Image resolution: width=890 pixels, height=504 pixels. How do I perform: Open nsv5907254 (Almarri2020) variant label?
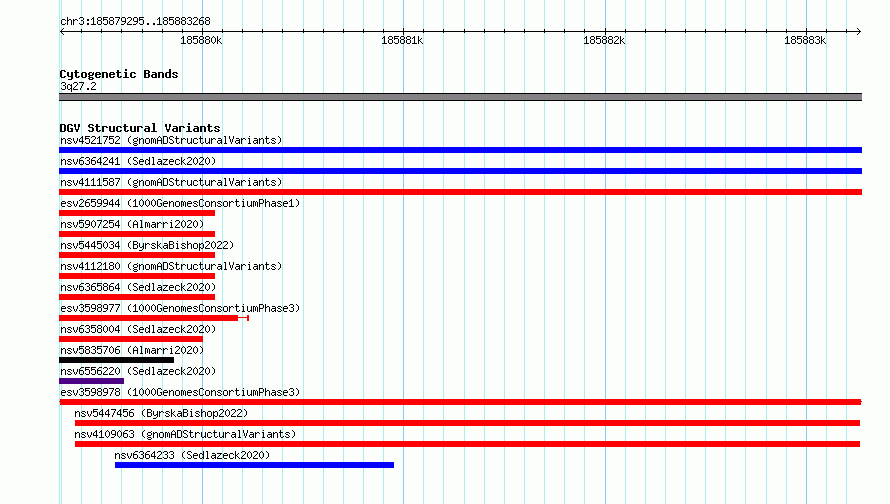[x=132, y=224]
